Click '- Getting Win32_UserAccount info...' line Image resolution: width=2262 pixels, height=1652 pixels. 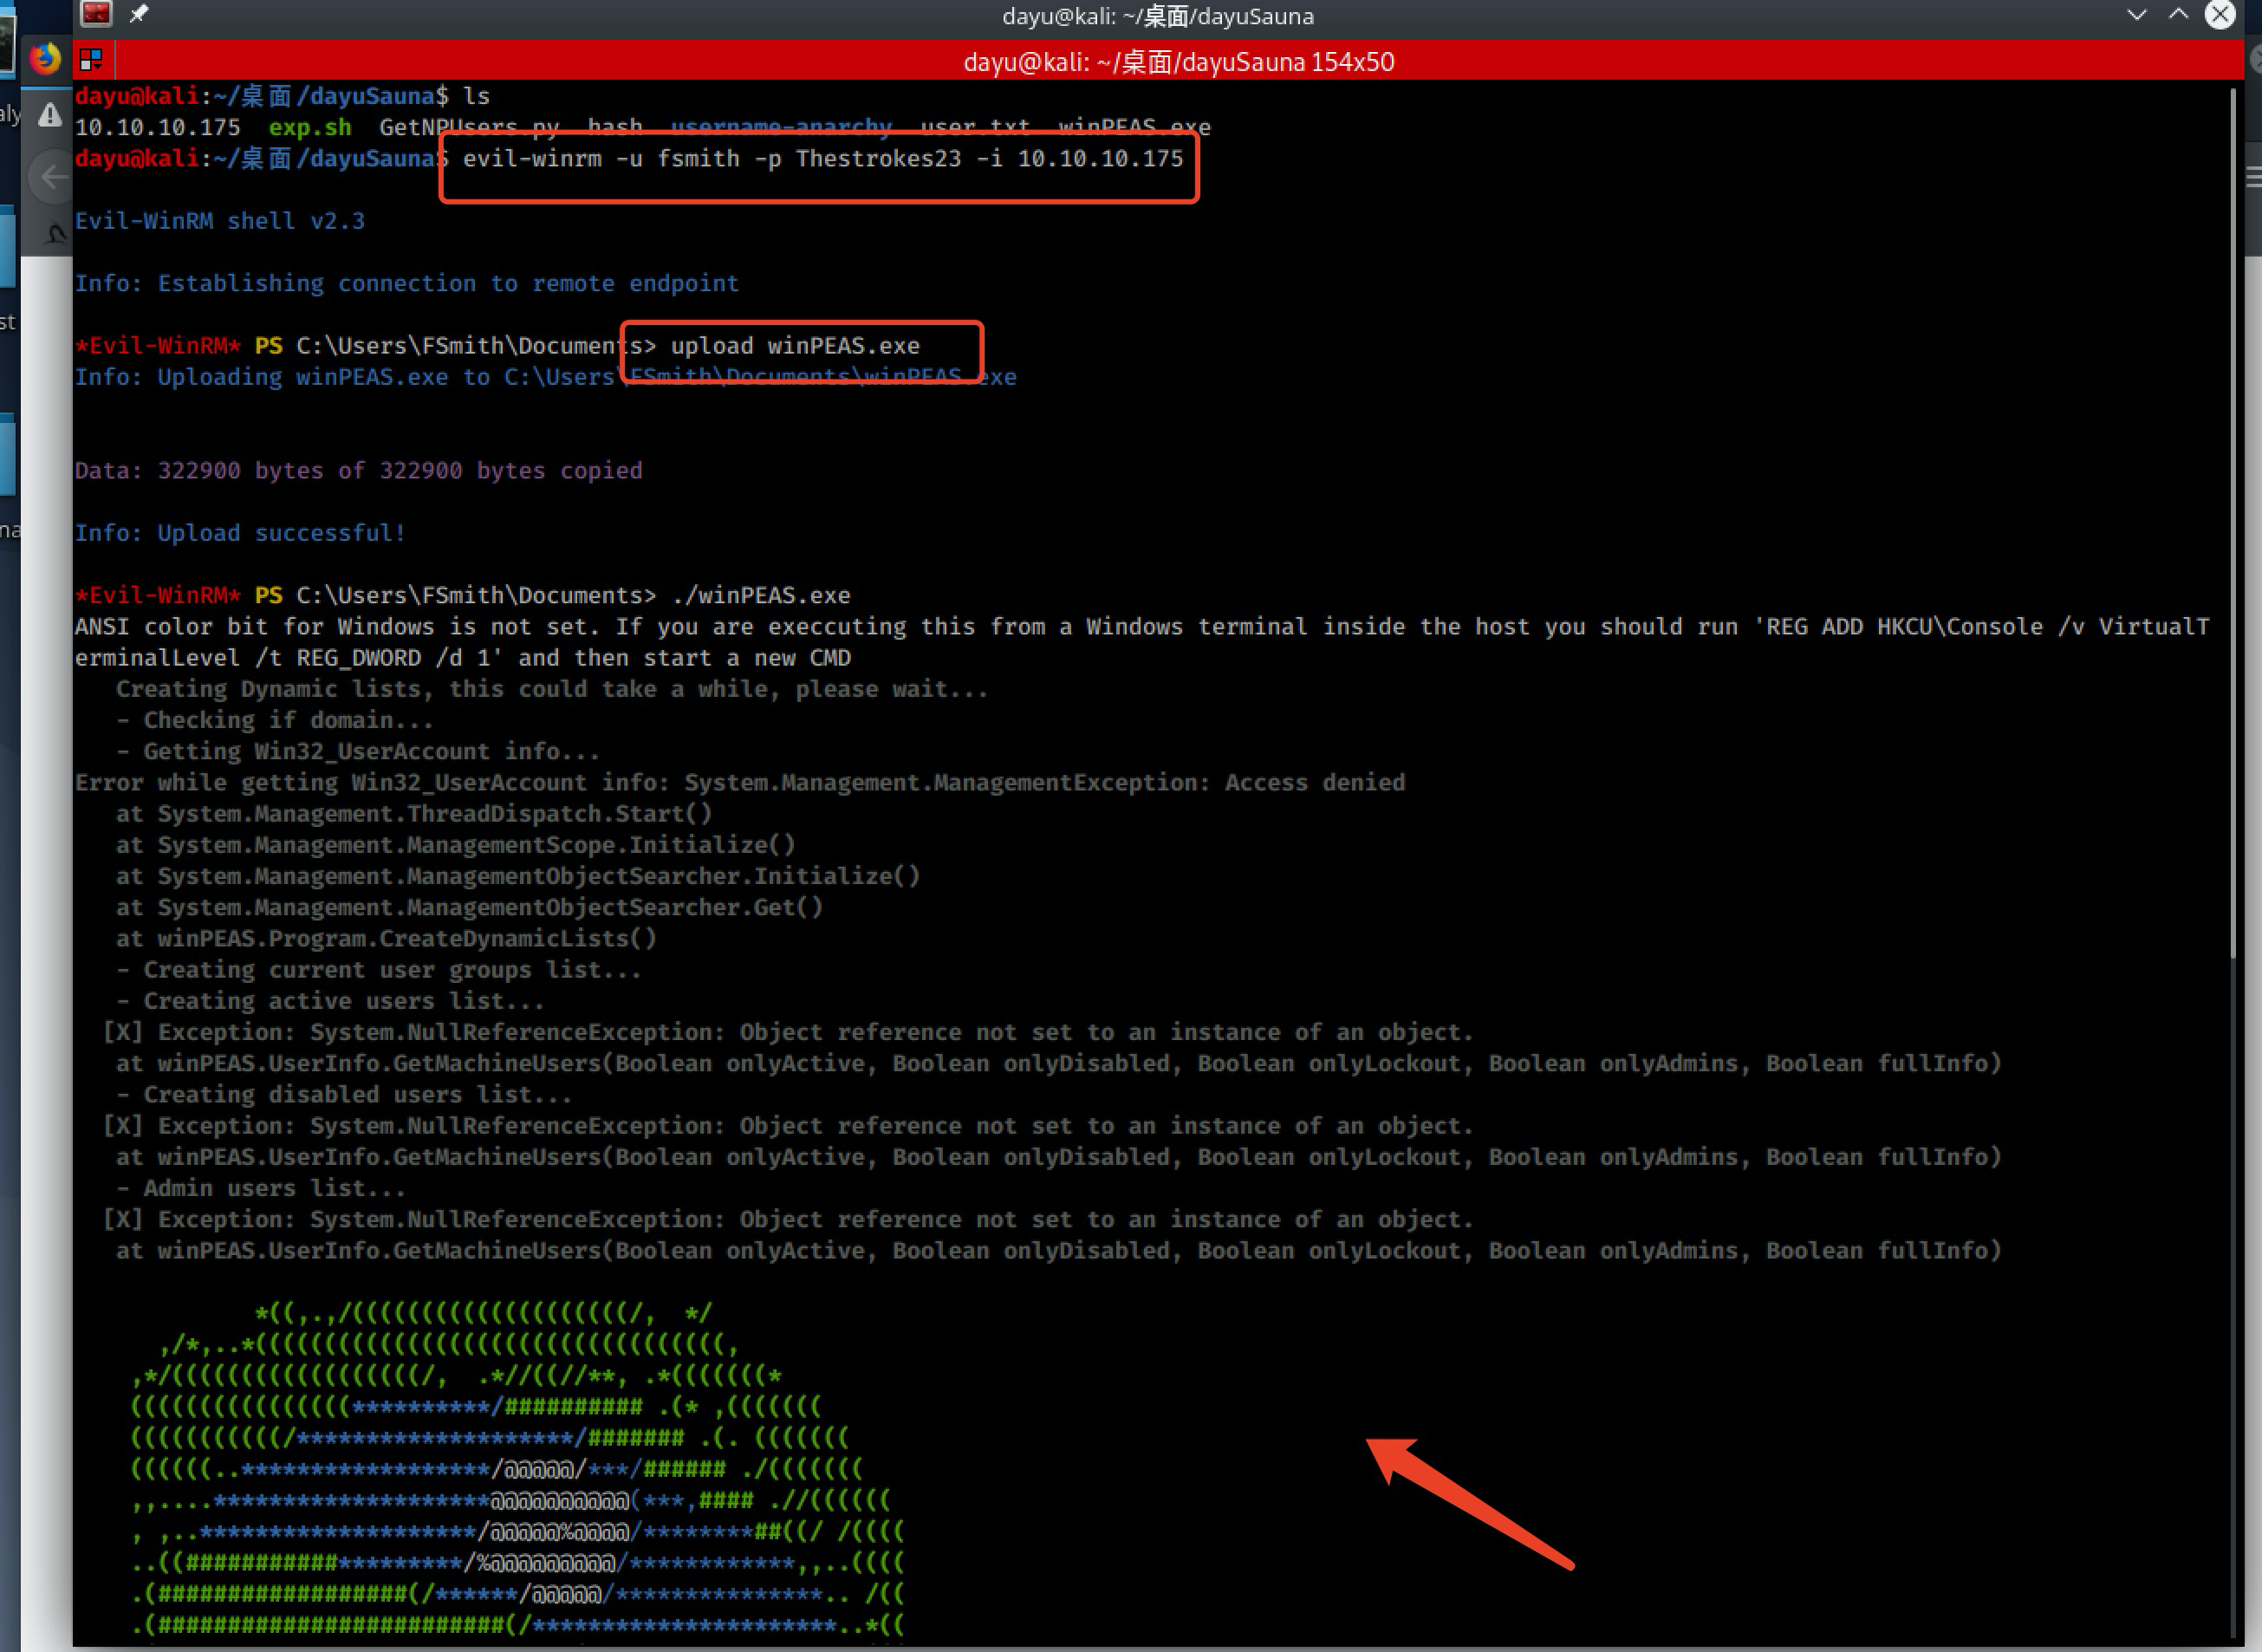pos(358,751)
